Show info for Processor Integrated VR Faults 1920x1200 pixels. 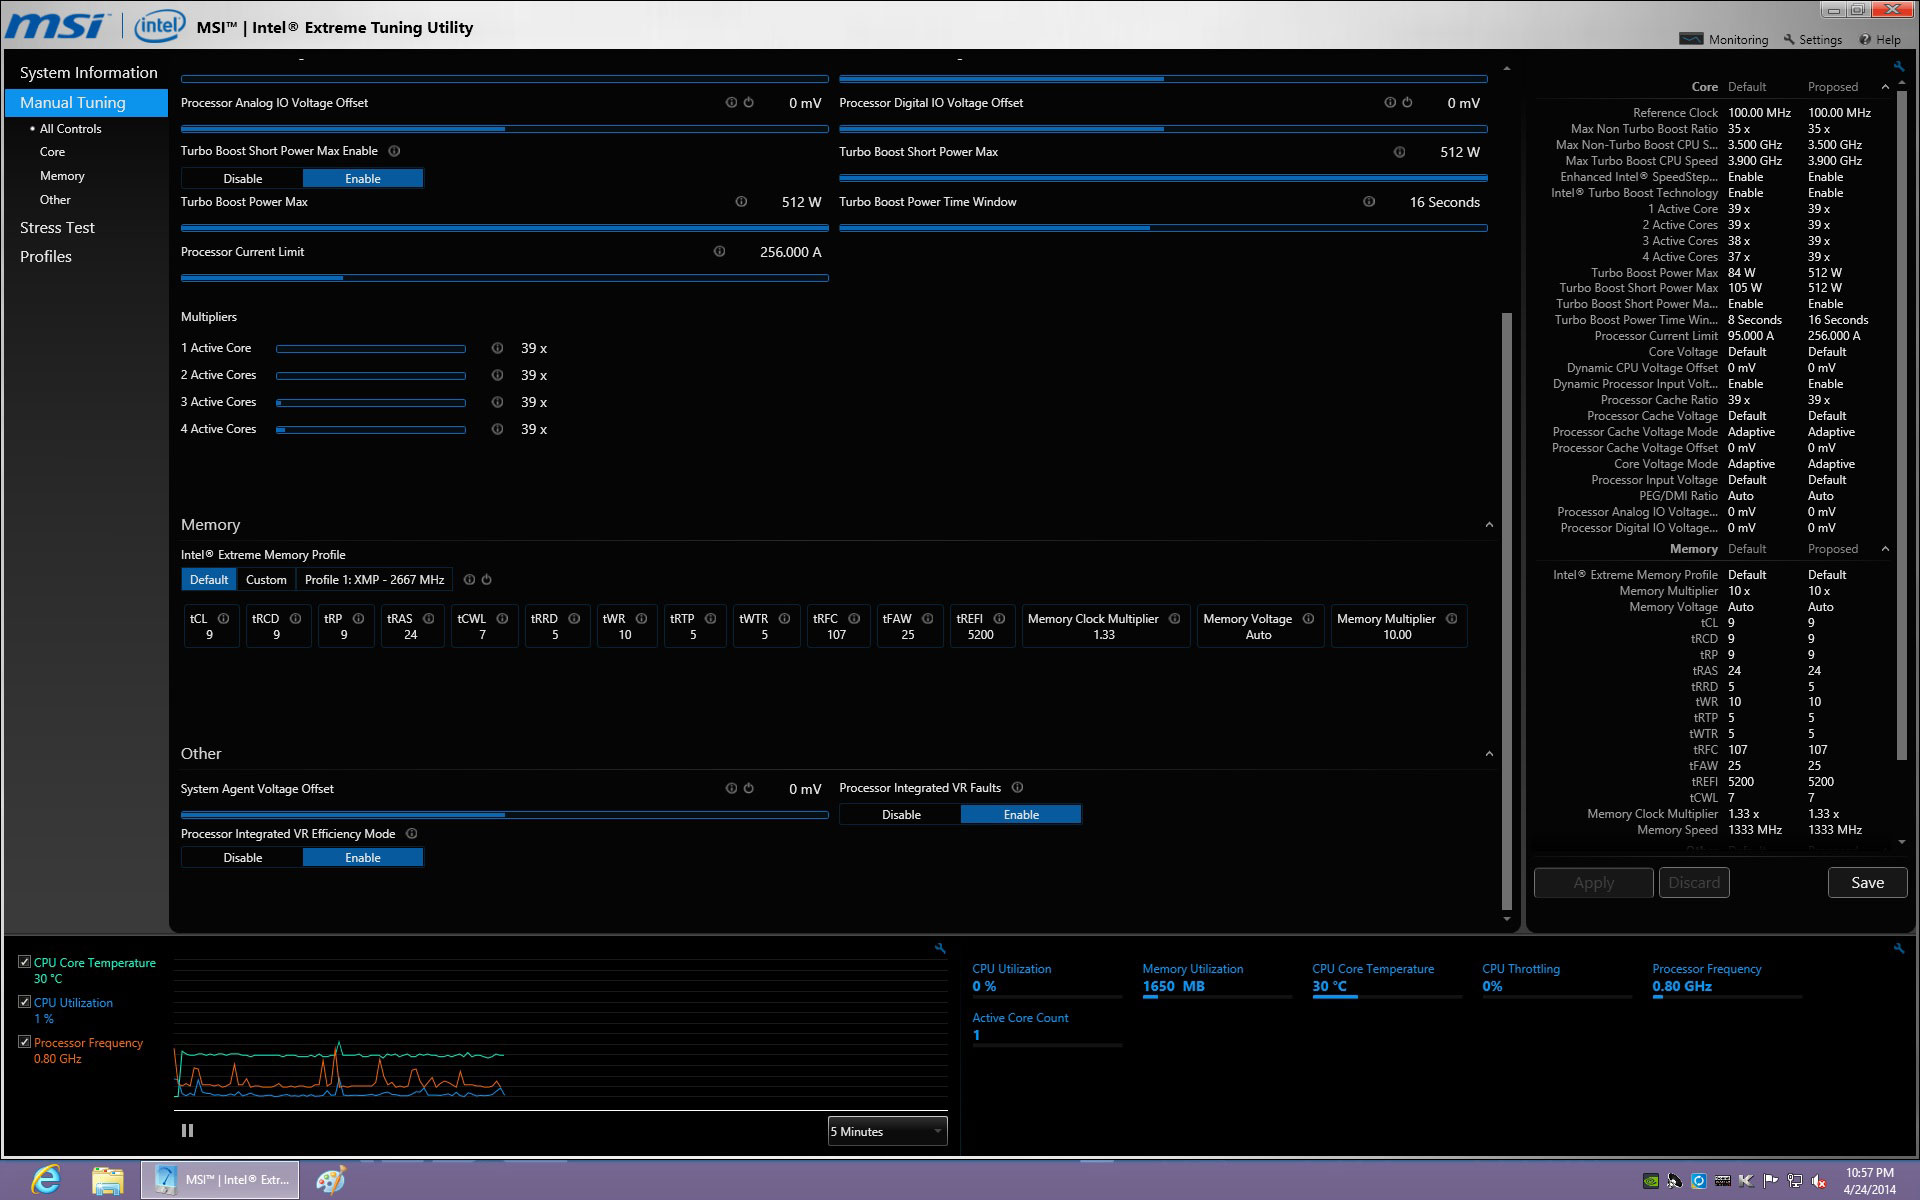[x=1017, y=788]
